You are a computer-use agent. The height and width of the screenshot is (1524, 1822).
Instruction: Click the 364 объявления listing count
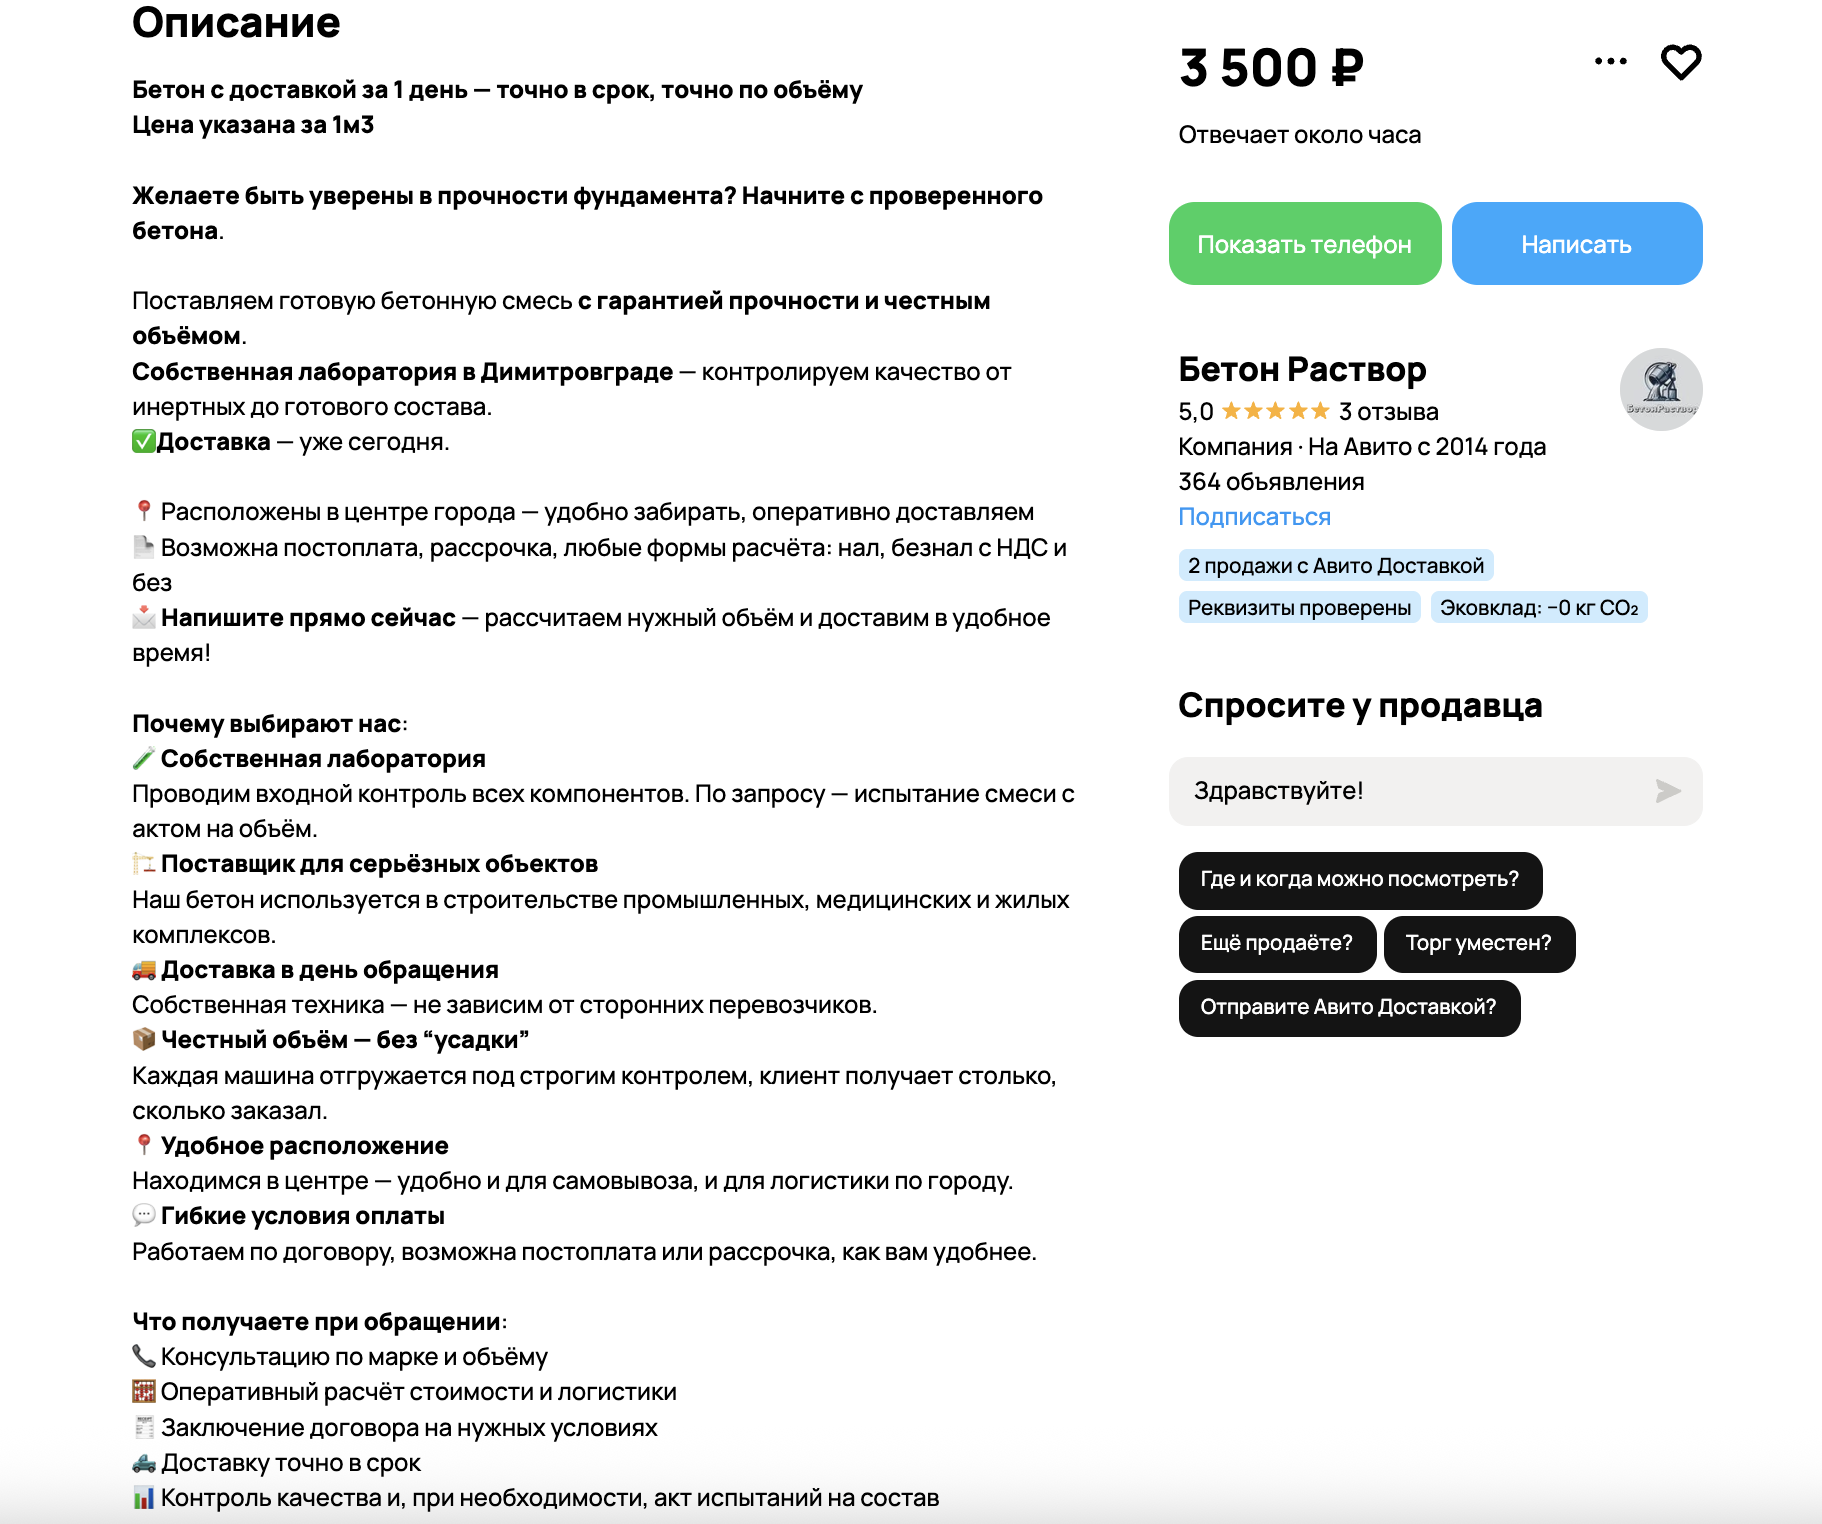1271,482
